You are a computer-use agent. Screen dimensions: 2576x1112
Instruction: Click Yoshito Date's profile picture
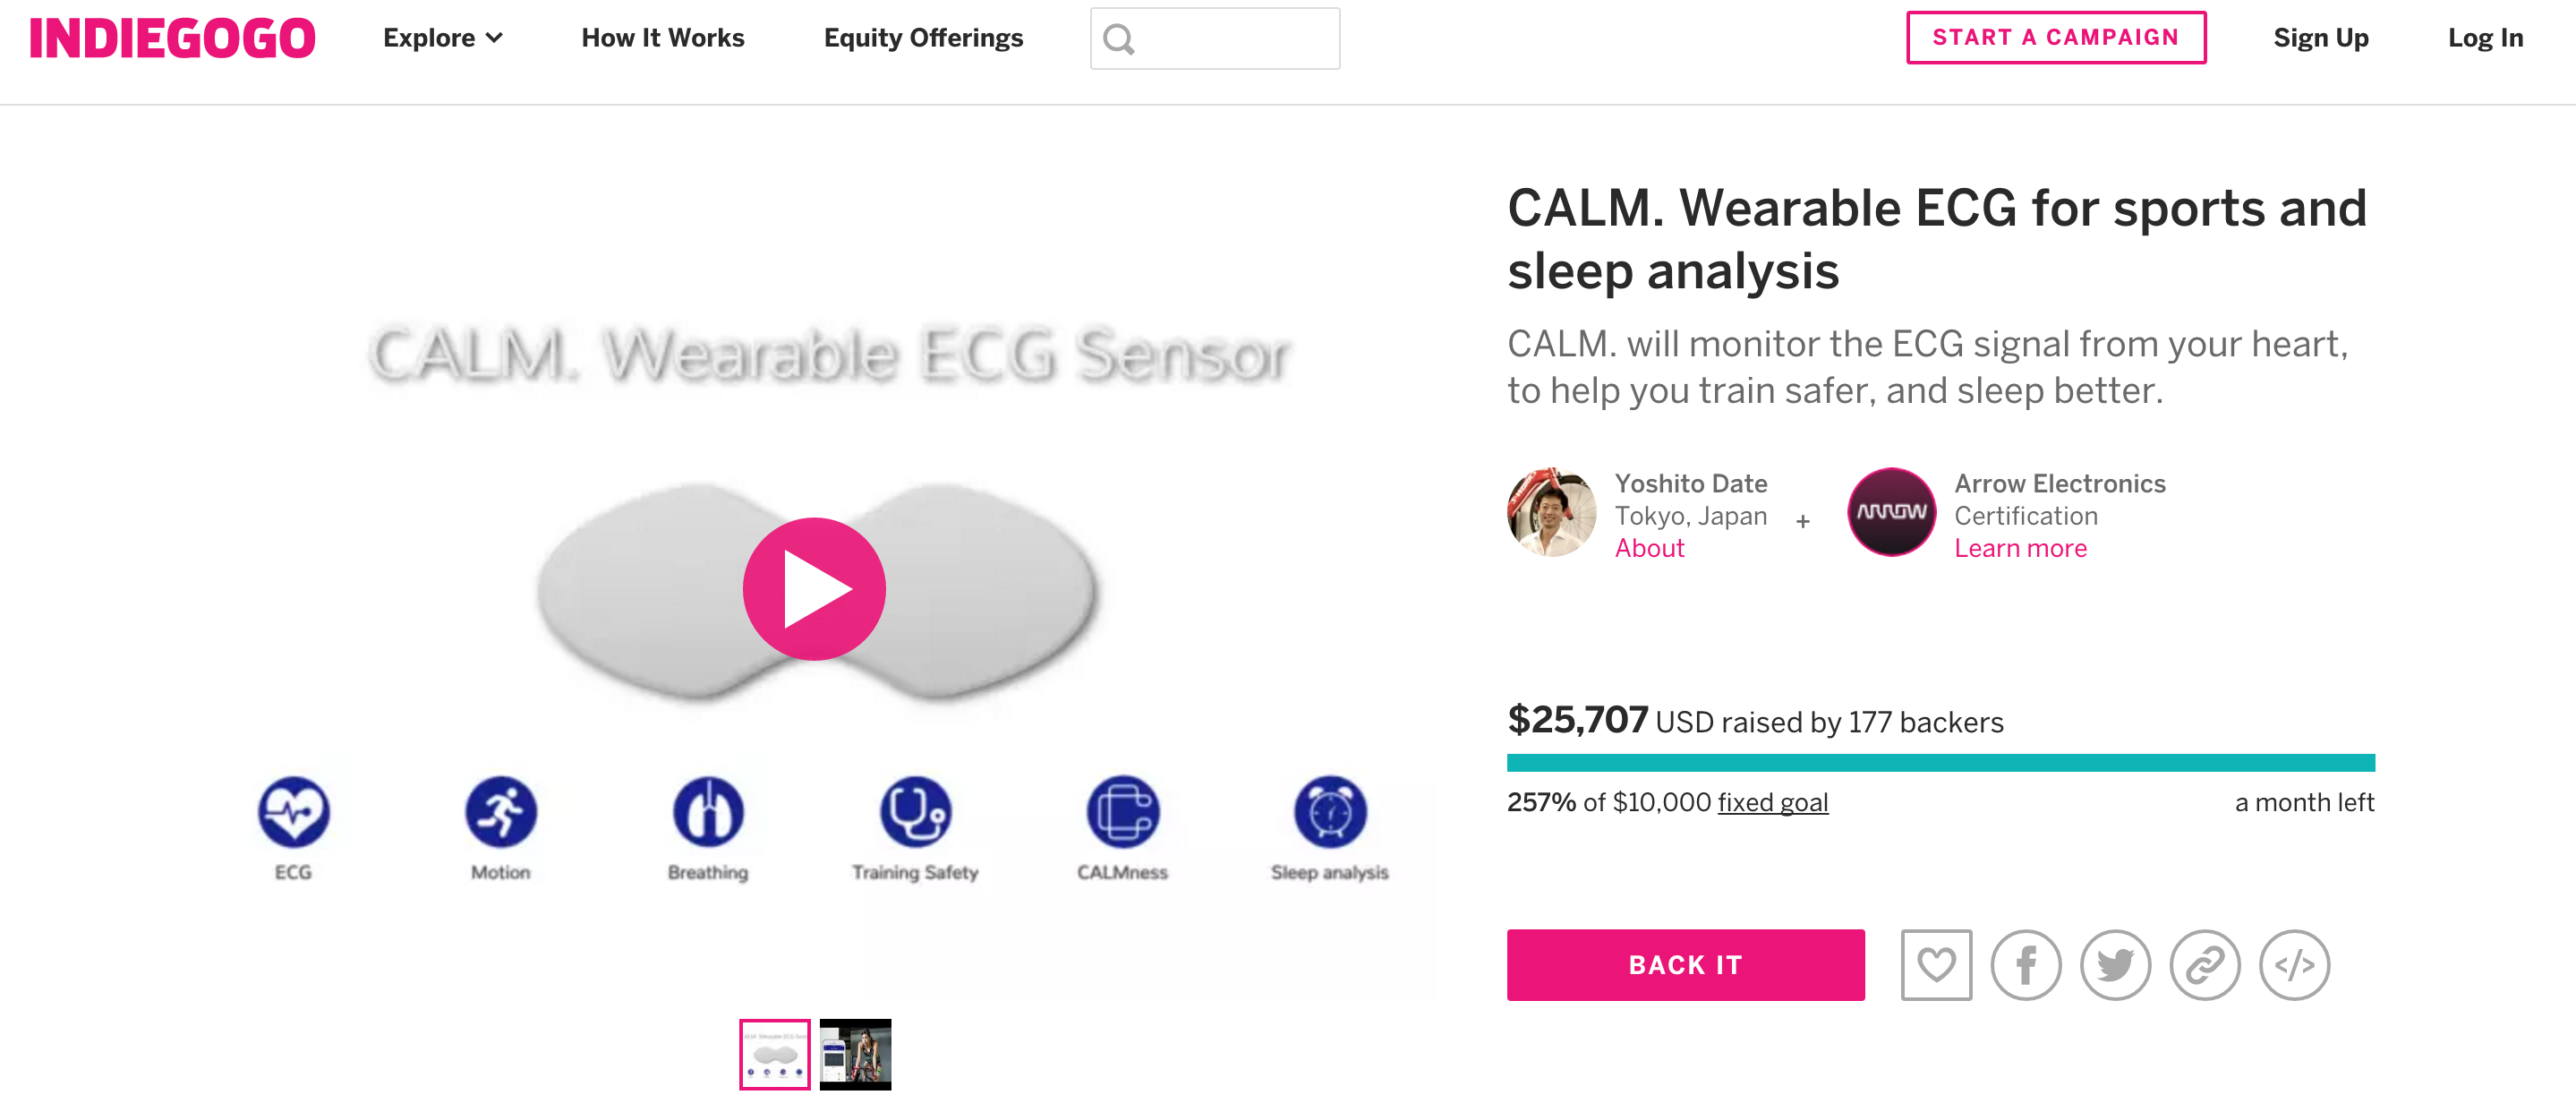(1551, 512)
